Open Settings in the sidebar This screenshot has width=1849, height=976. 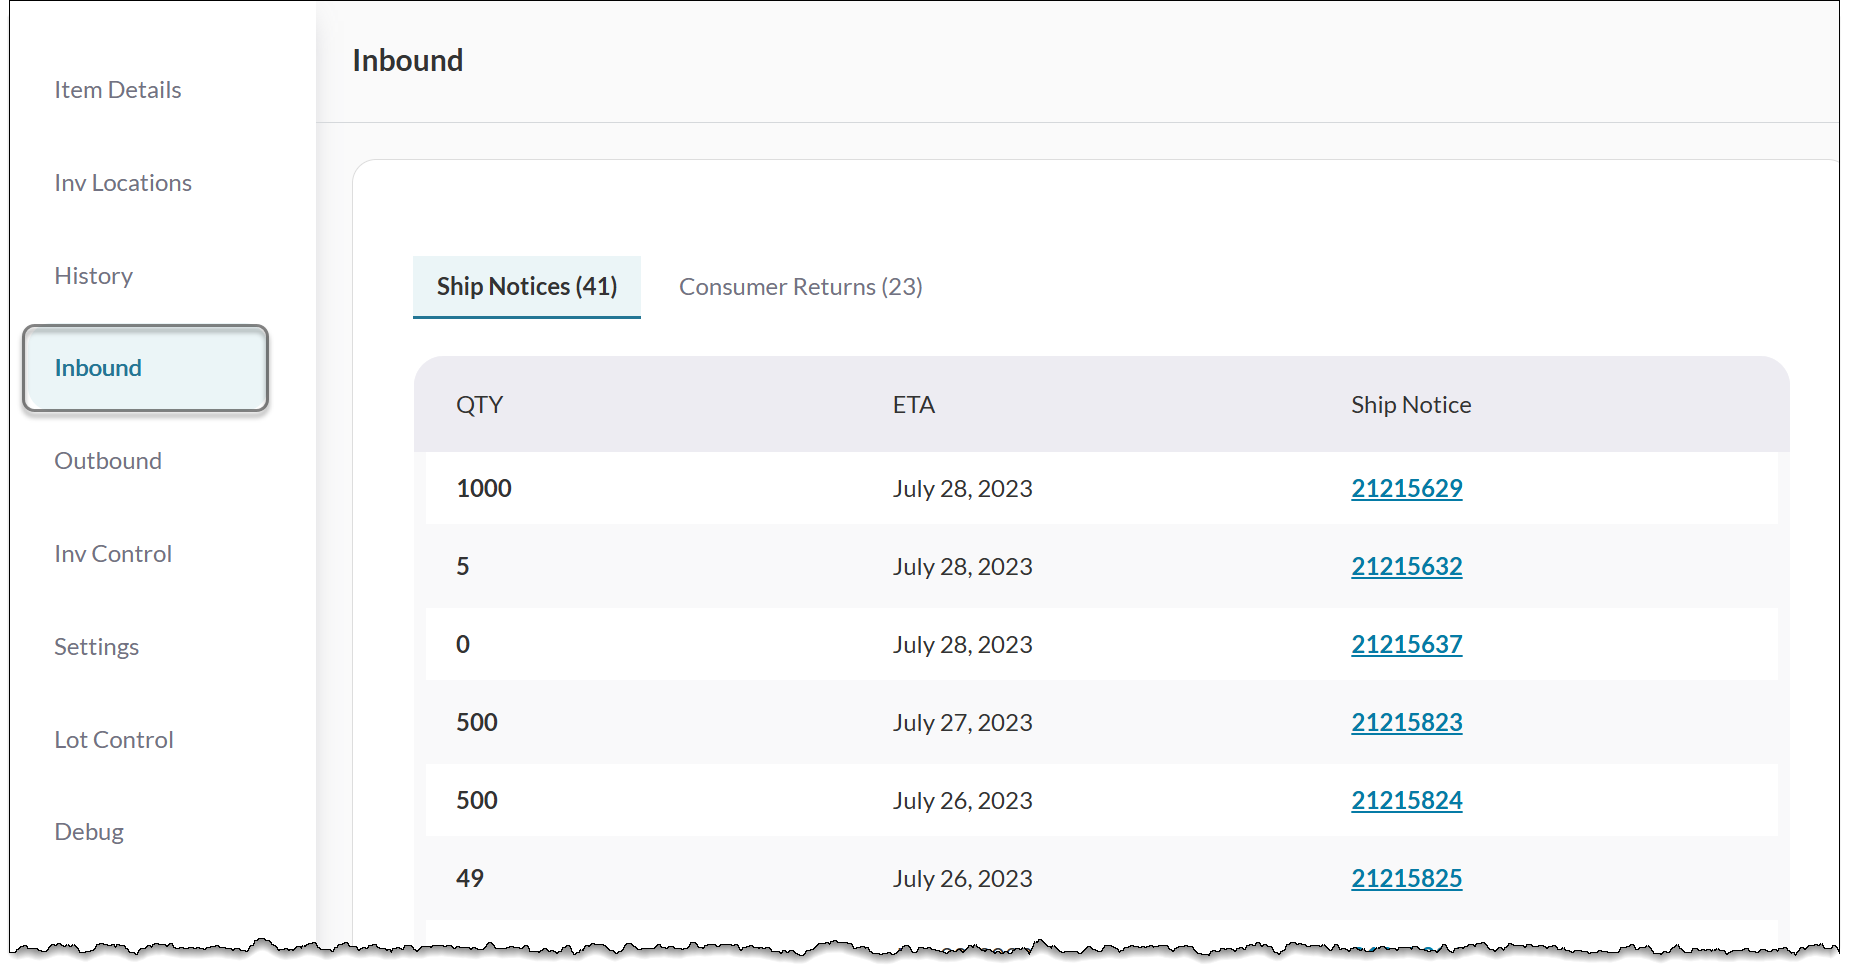[x=96, y=647]
